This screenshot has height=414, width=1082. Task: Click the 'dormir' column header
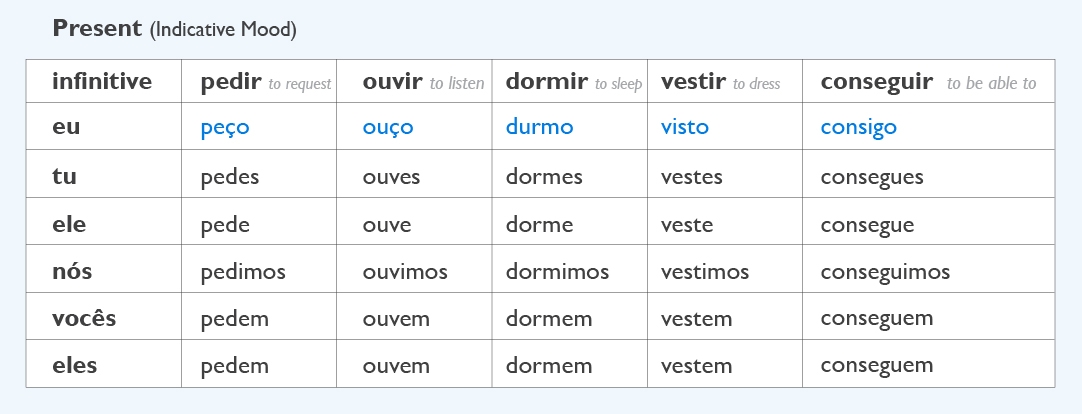(547, 82)
